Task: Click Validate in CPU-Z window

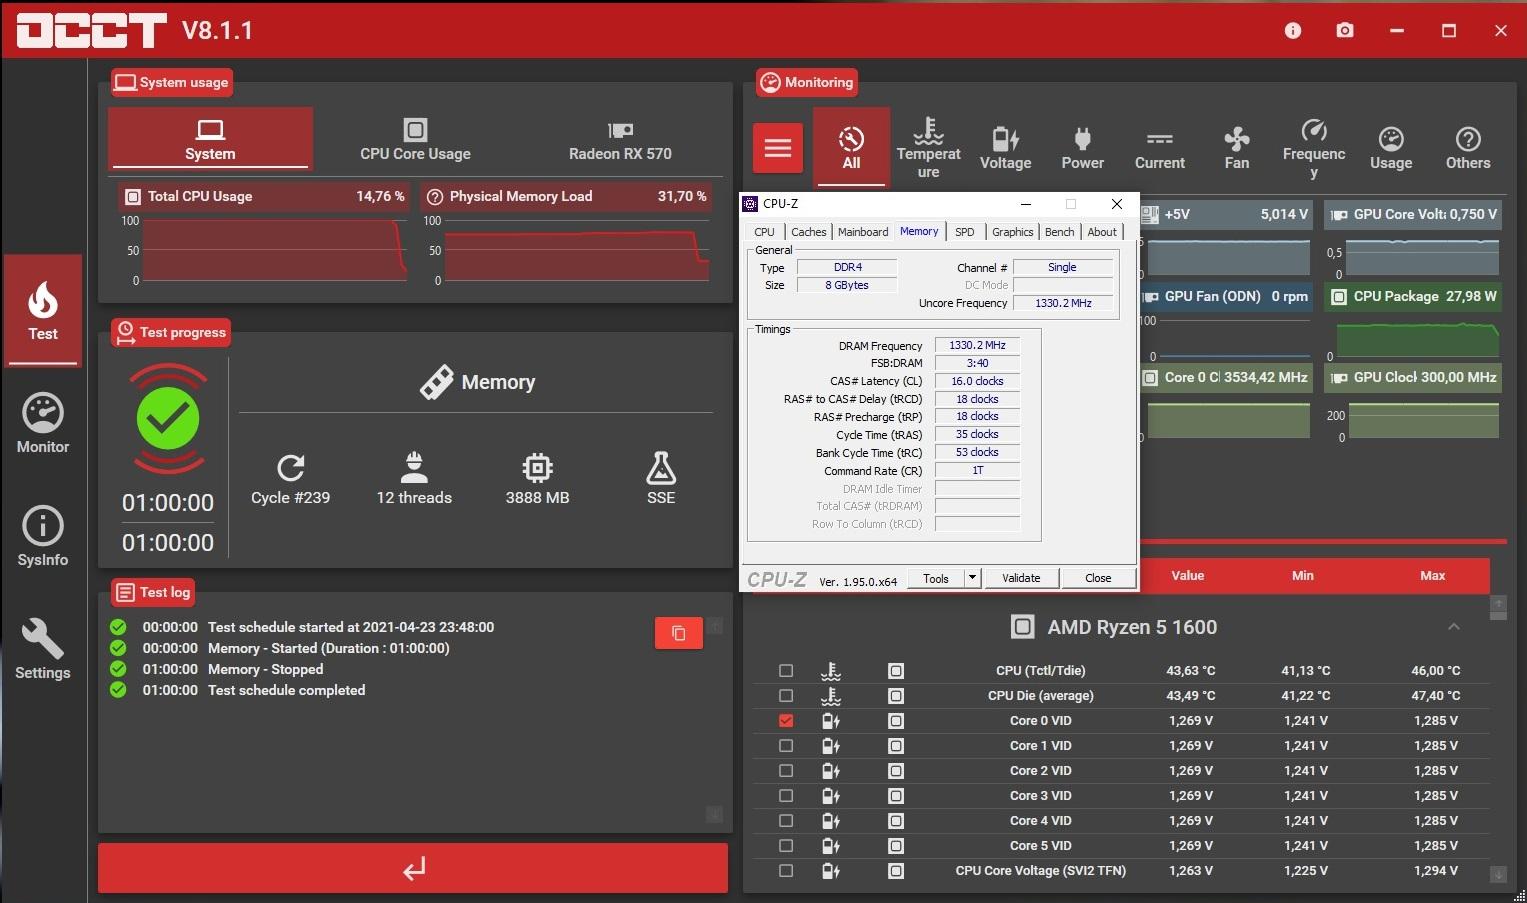Action: [x=1021, y=578]
